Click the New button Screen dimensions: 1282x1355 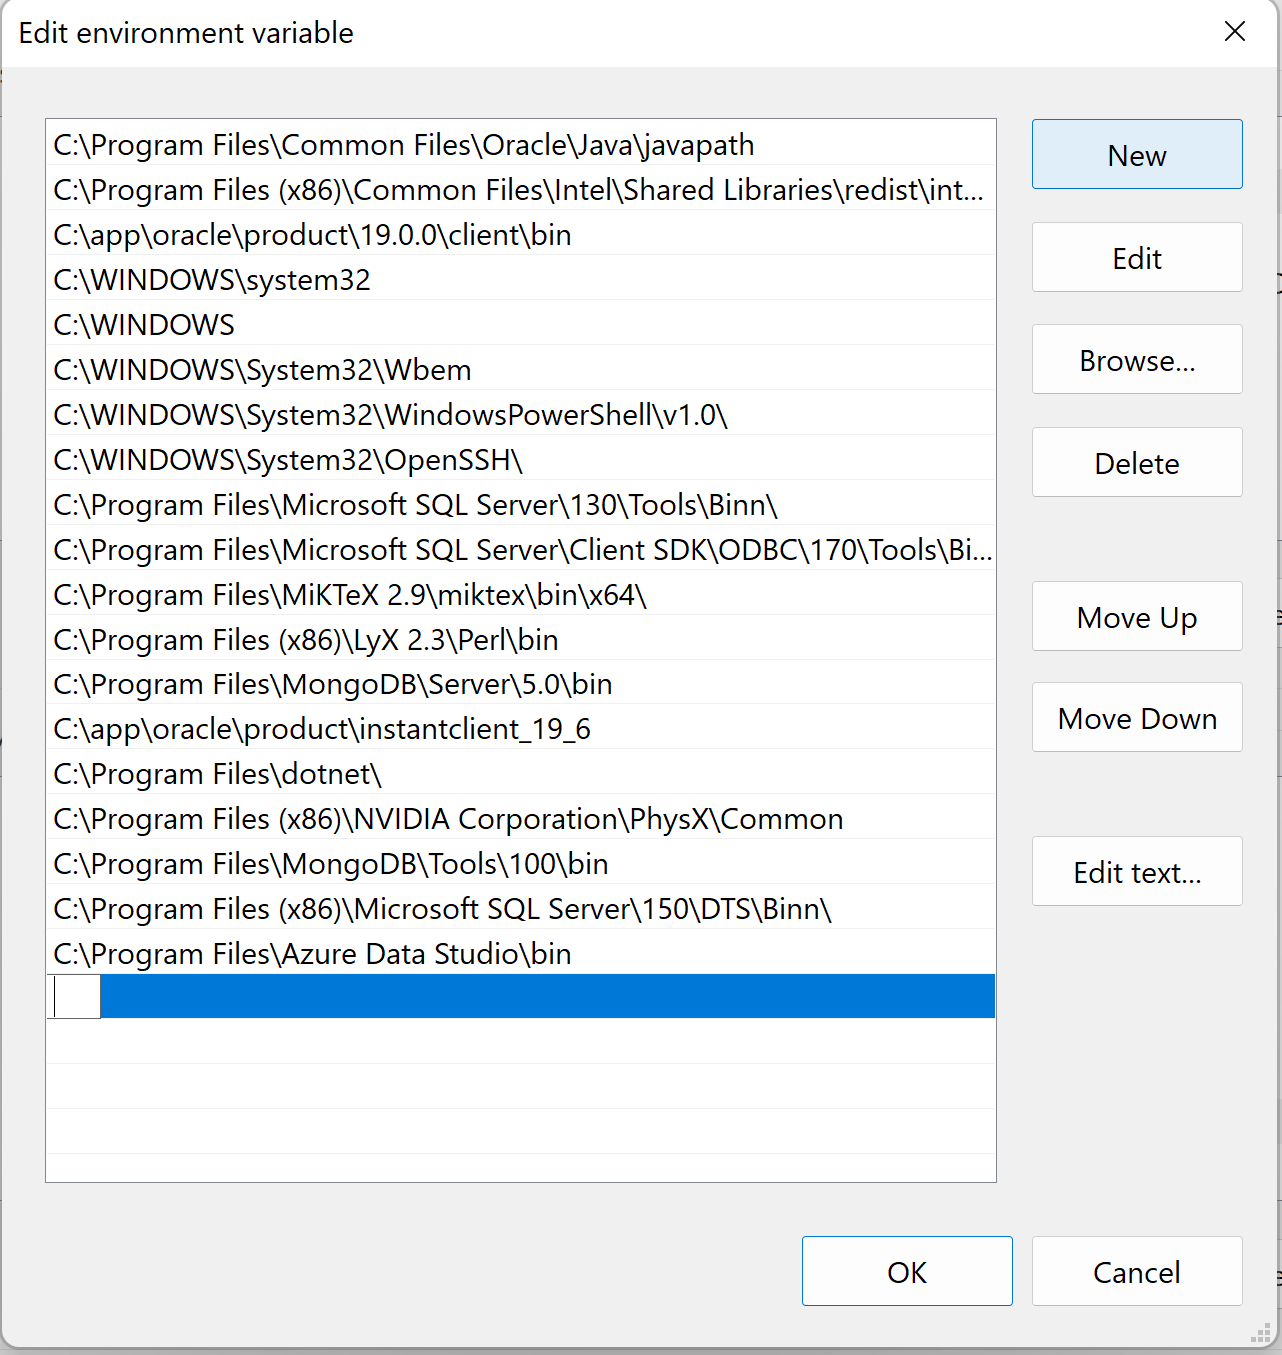[1137, 155]
